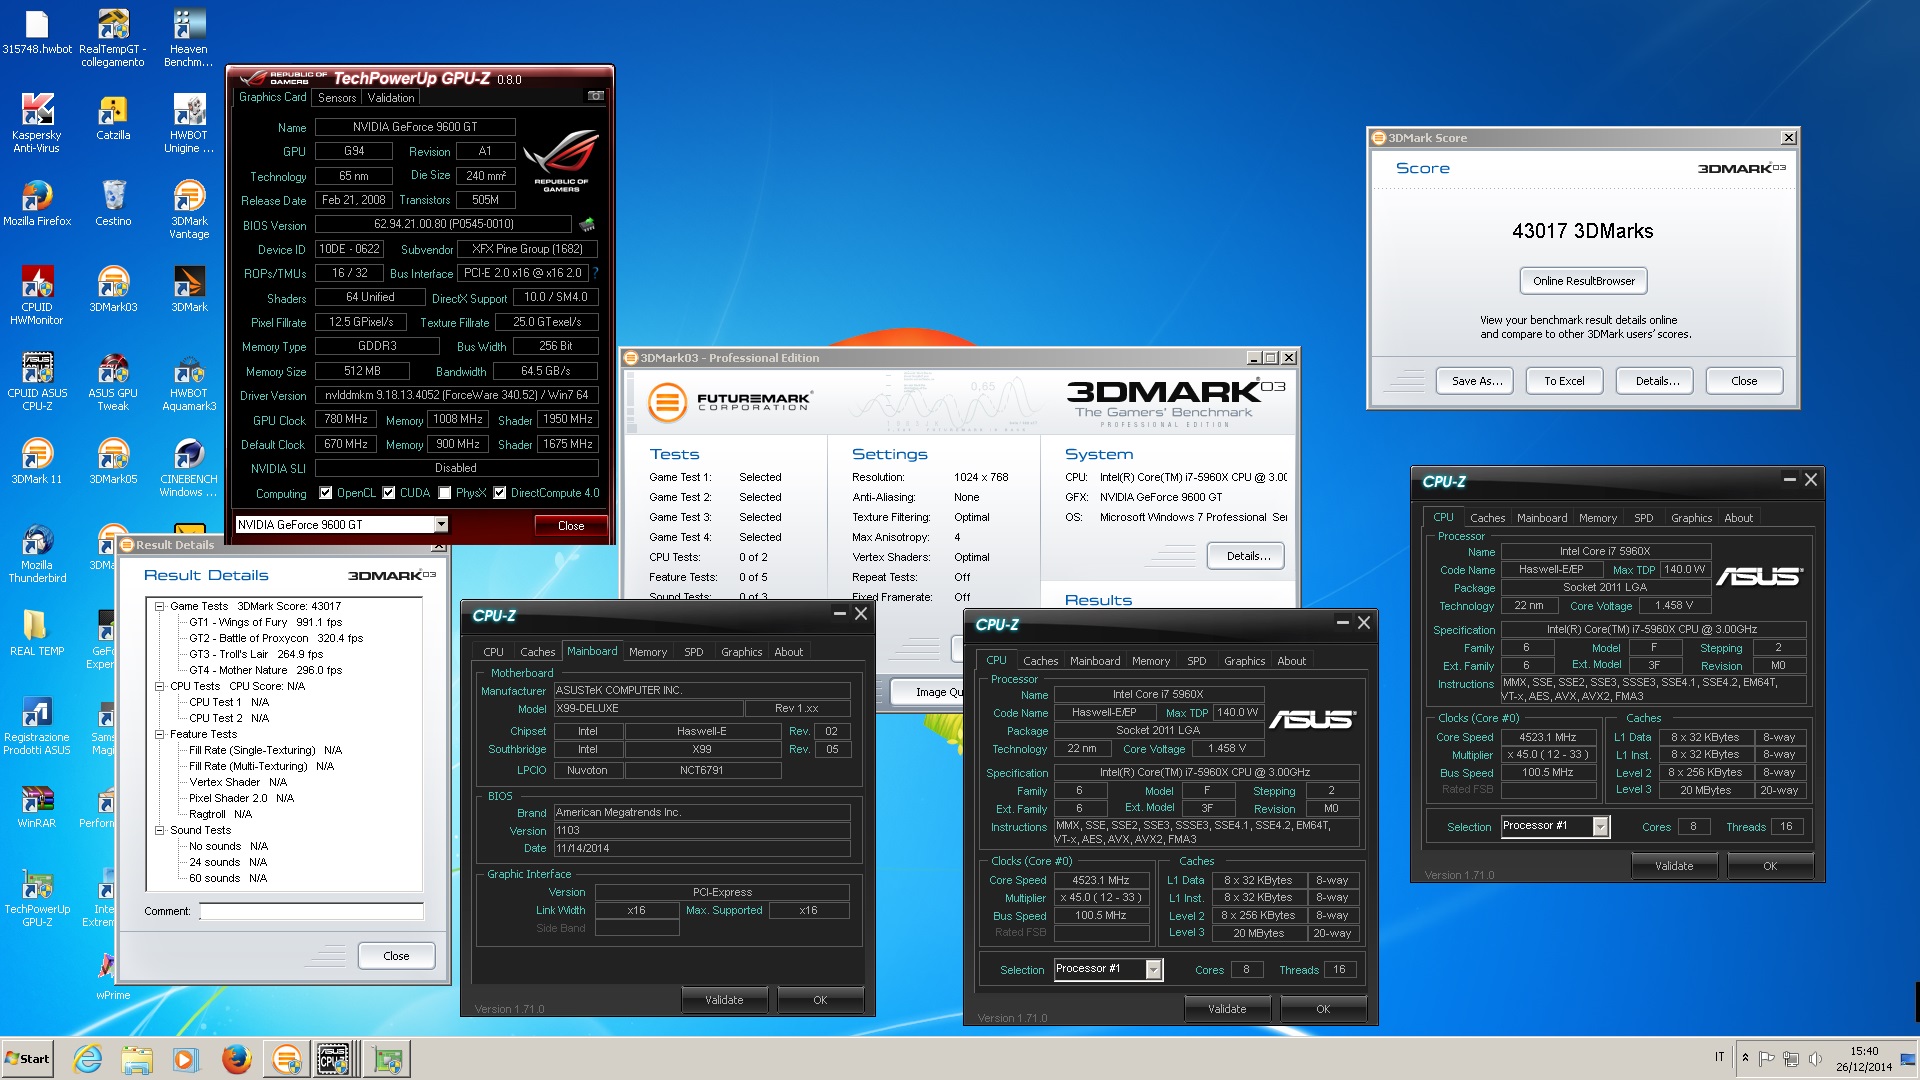1920x1080 pixels.
Task: Collapse CPU Tests tree node
Action: coord(159,686)
